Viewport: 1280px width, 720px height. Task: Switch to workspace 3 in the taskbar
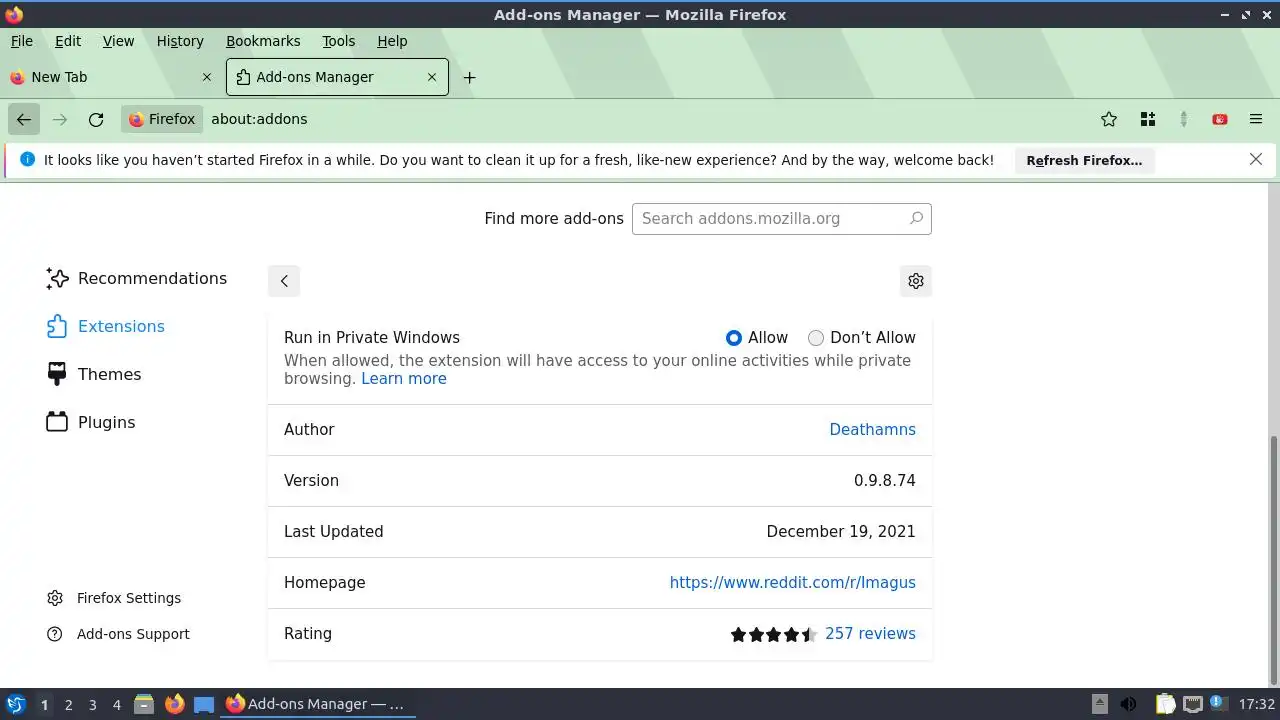pyautogui.click(x=92, y=705)
